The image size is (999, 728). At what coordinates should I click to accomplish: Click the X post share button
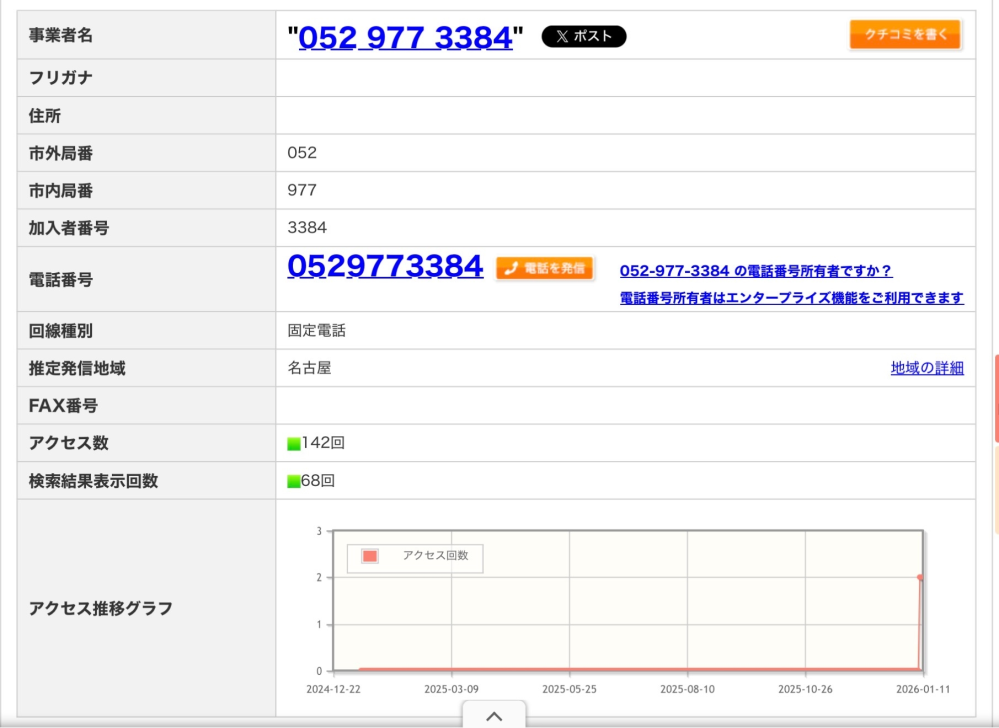[x=584, y=36]
